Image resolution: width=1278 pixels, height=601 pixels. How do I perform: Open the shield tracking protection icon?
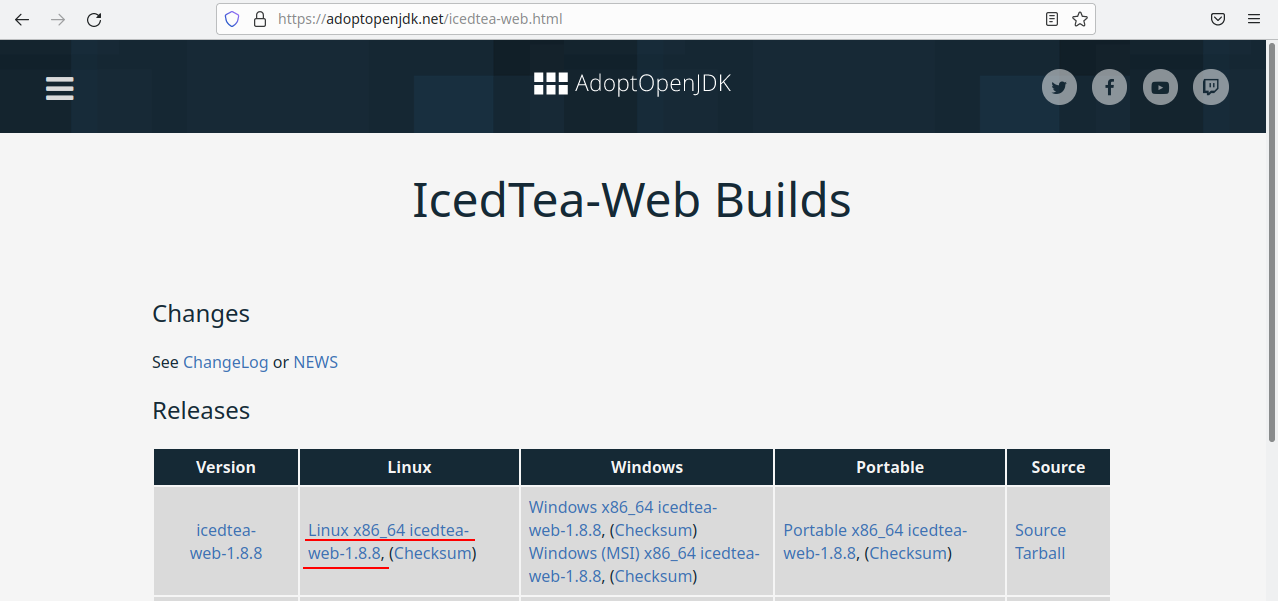(x=232, y=19)
